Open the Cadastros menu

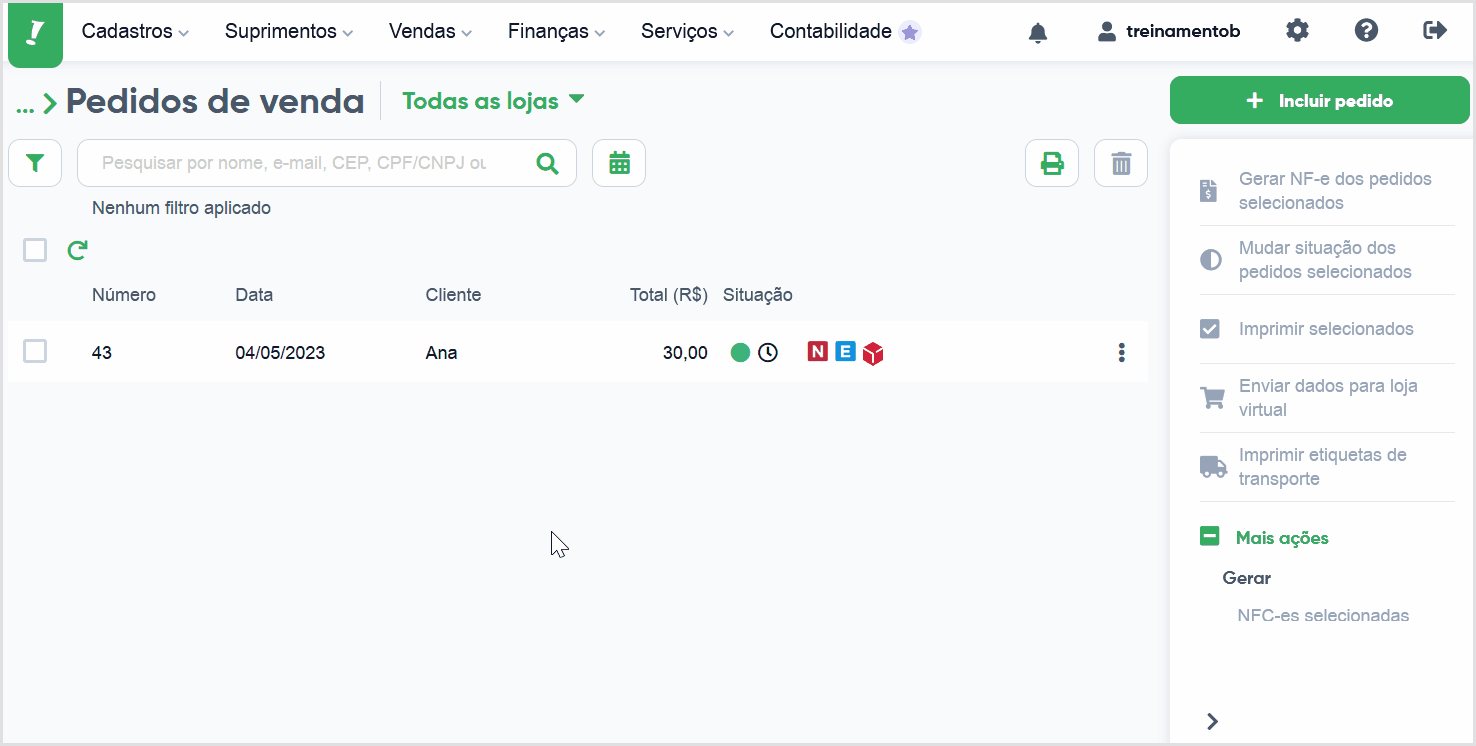pyautogui.click(x=135, y=32)
